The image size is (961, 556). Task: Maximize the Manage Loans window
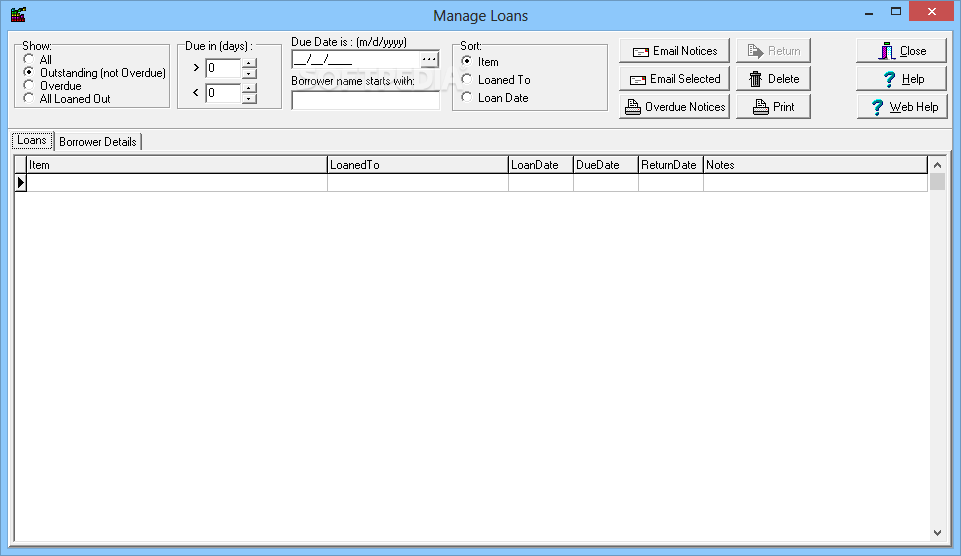[896, 12]
